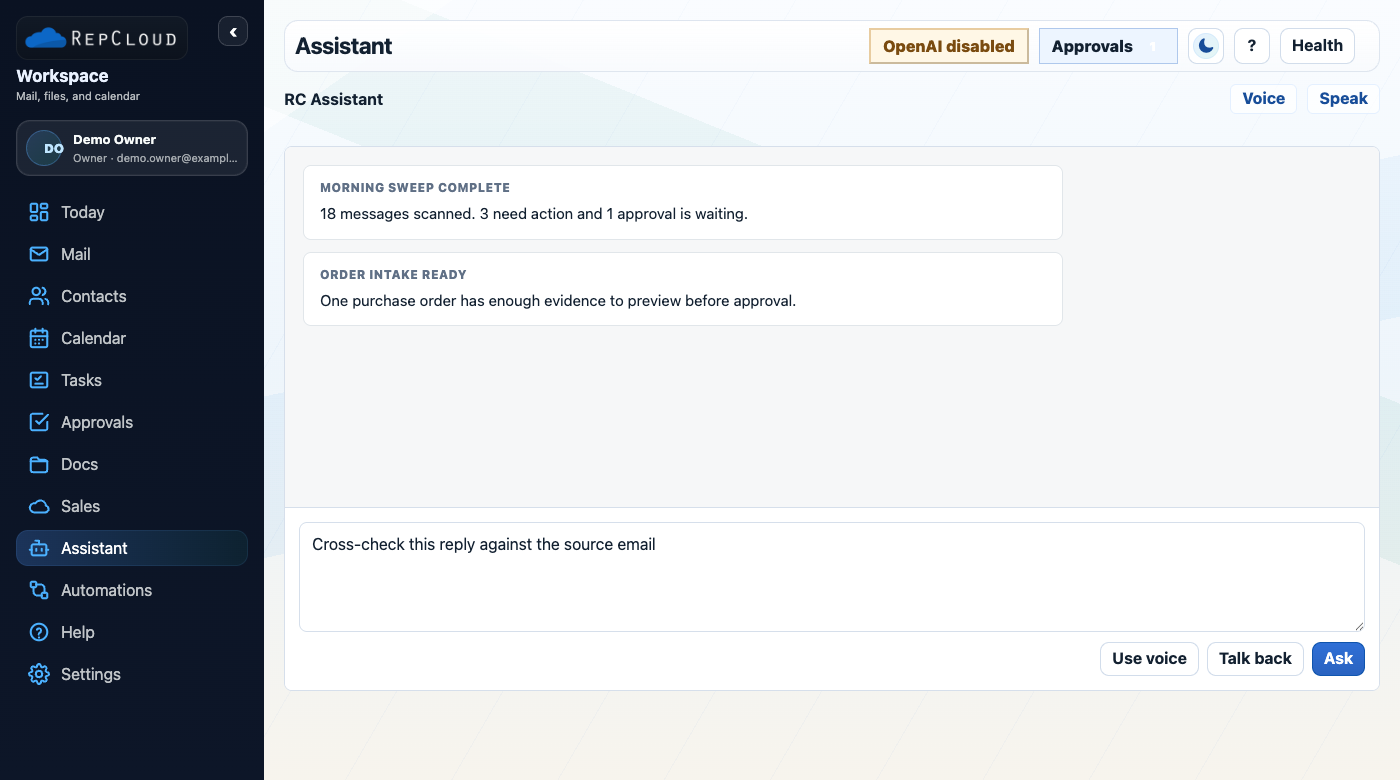Click the Use voice button
This screenshot has width=1400, height=780.
point(1149,658)
